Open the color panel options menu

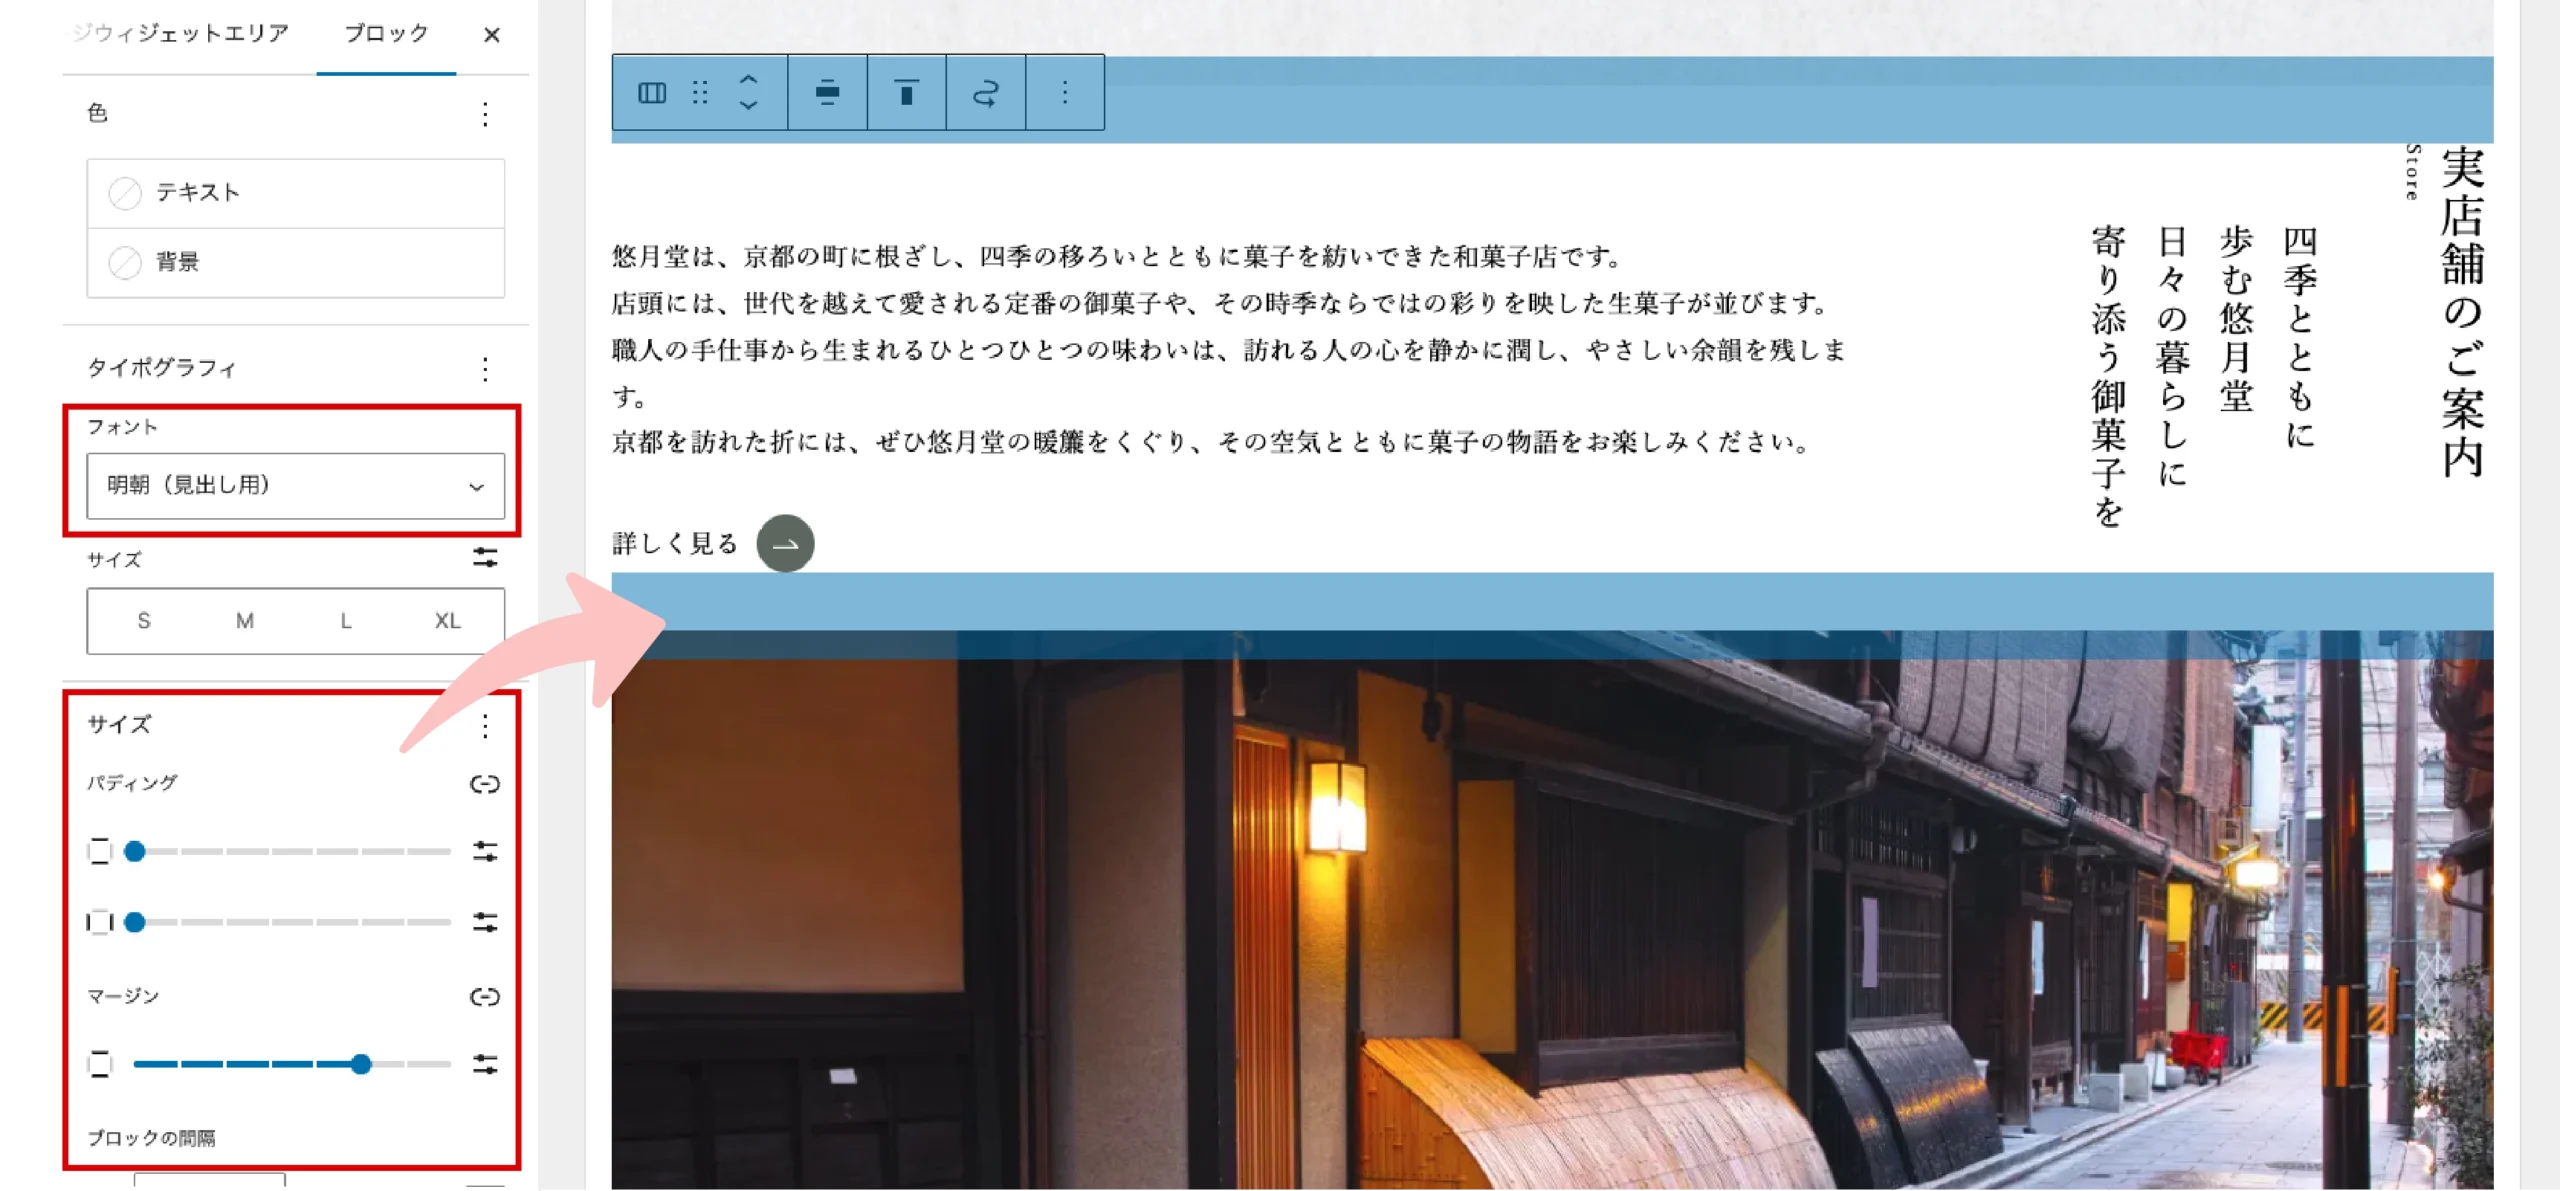pos(485,114)
